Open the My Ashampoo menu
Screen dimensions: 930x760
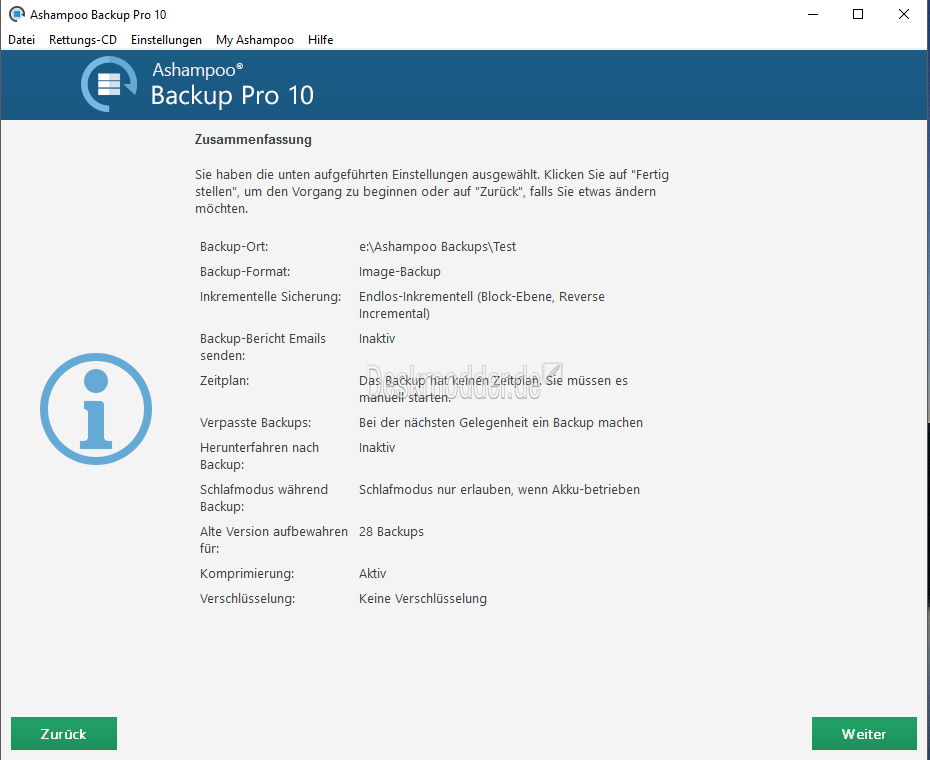[x=255, y=40]
